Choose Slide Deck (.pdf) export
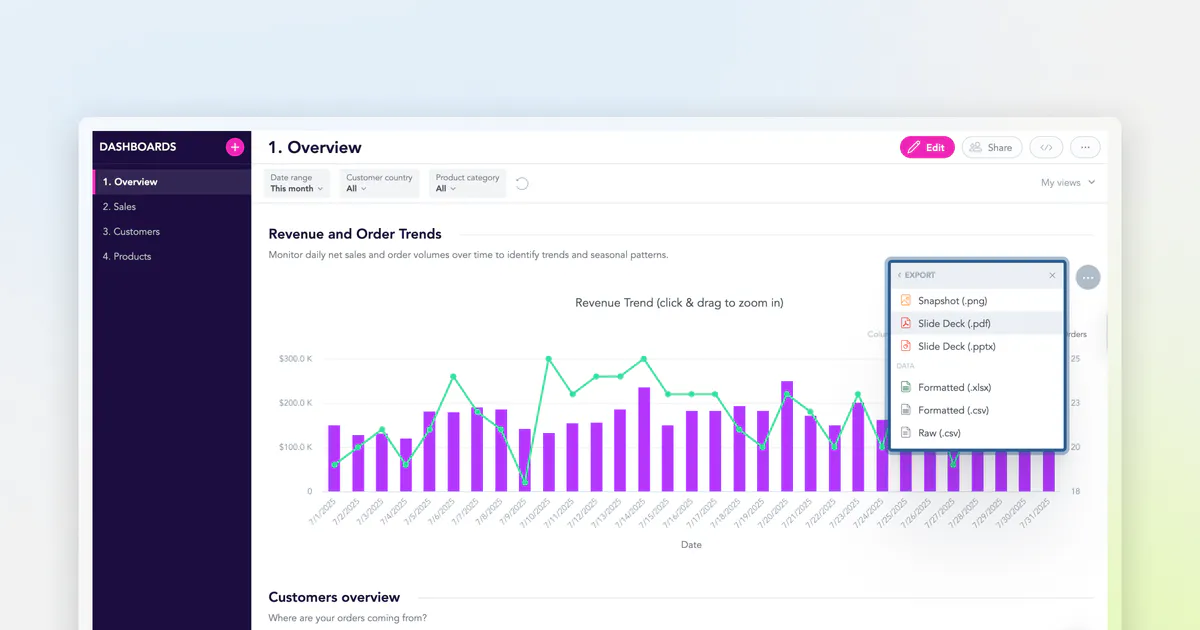Screen dimensions: 1200x630 [x=977, y=323]
